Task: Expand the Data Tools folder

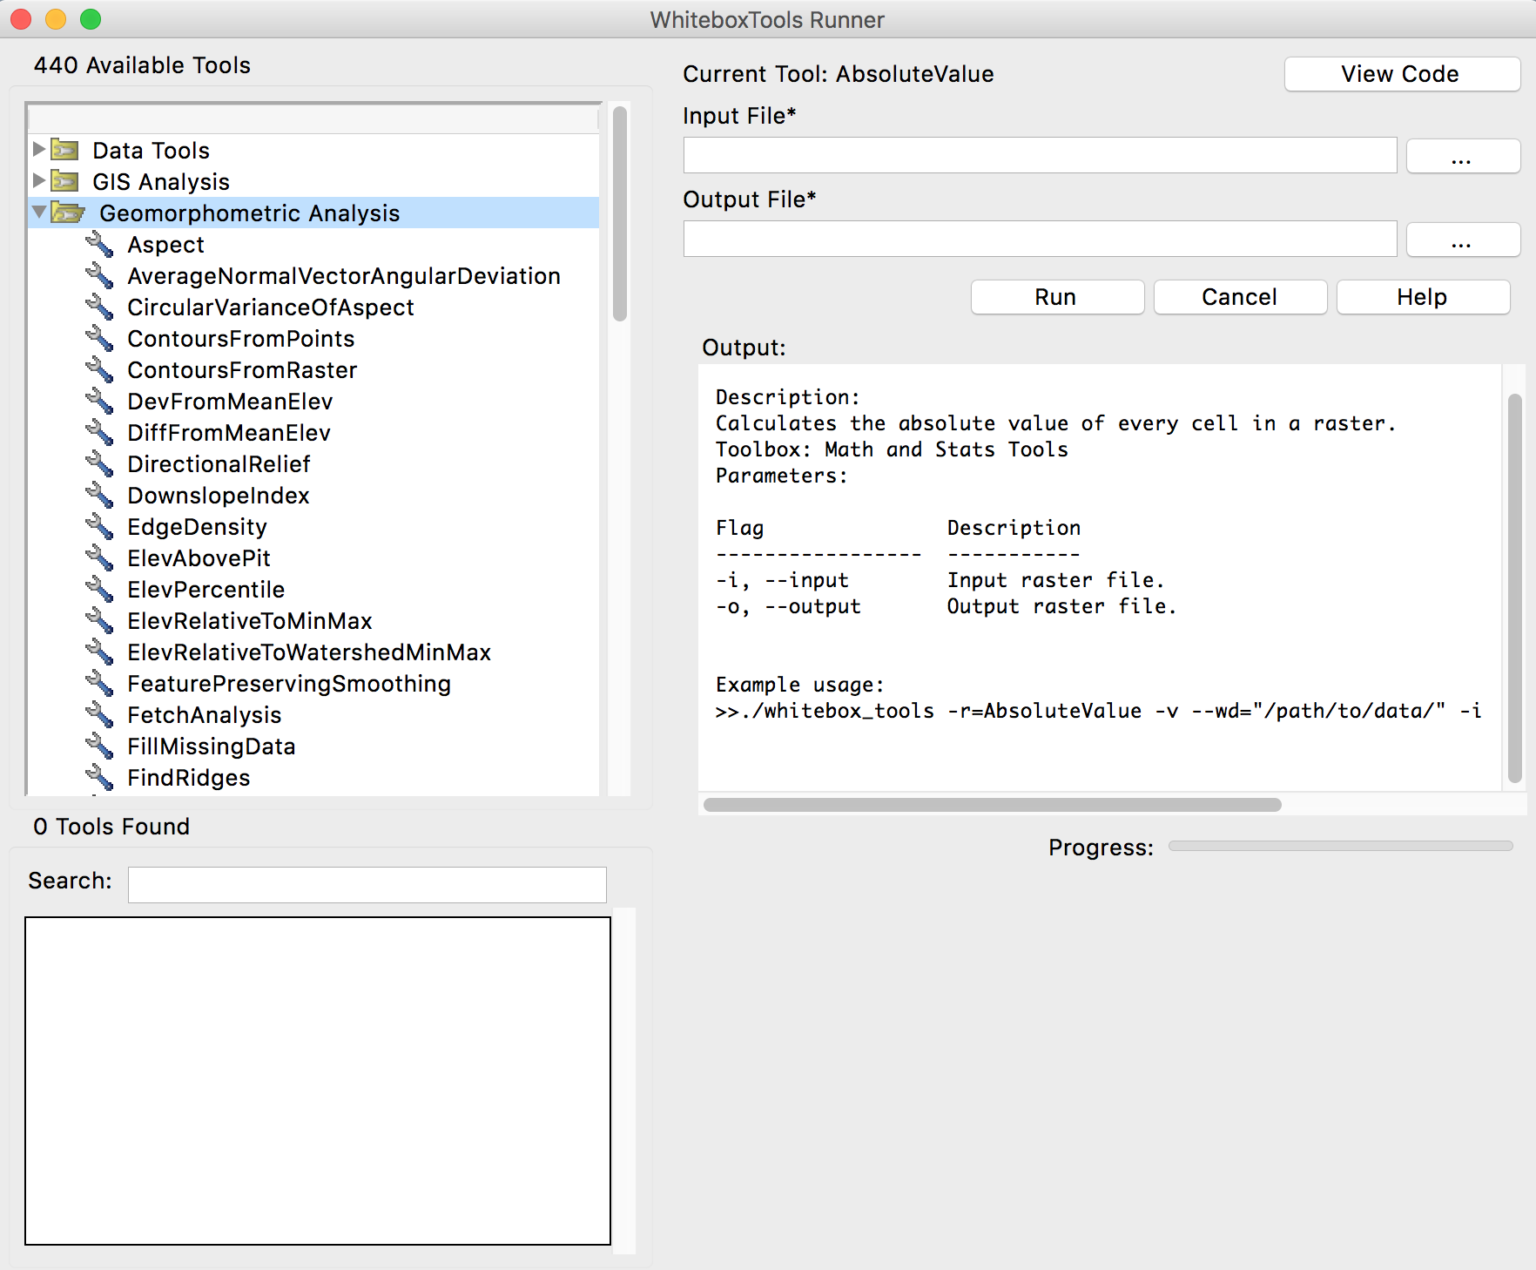Action: point(38,149)
